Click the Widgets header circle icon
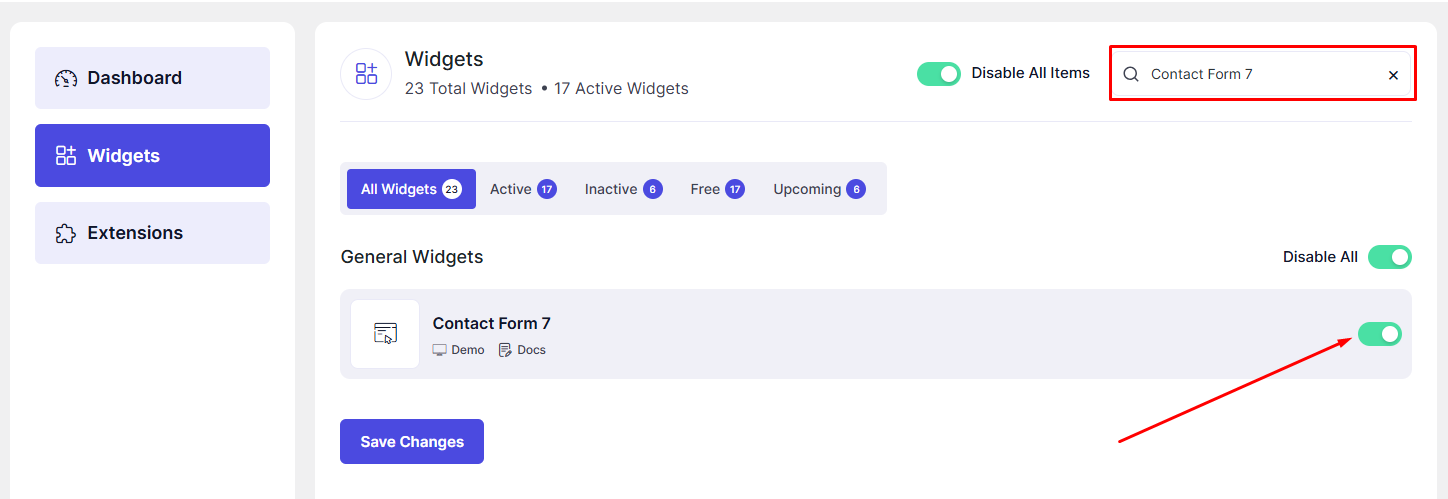Image resolution: width=1448 pixels, height=499 pixels. tap(366, 74)
